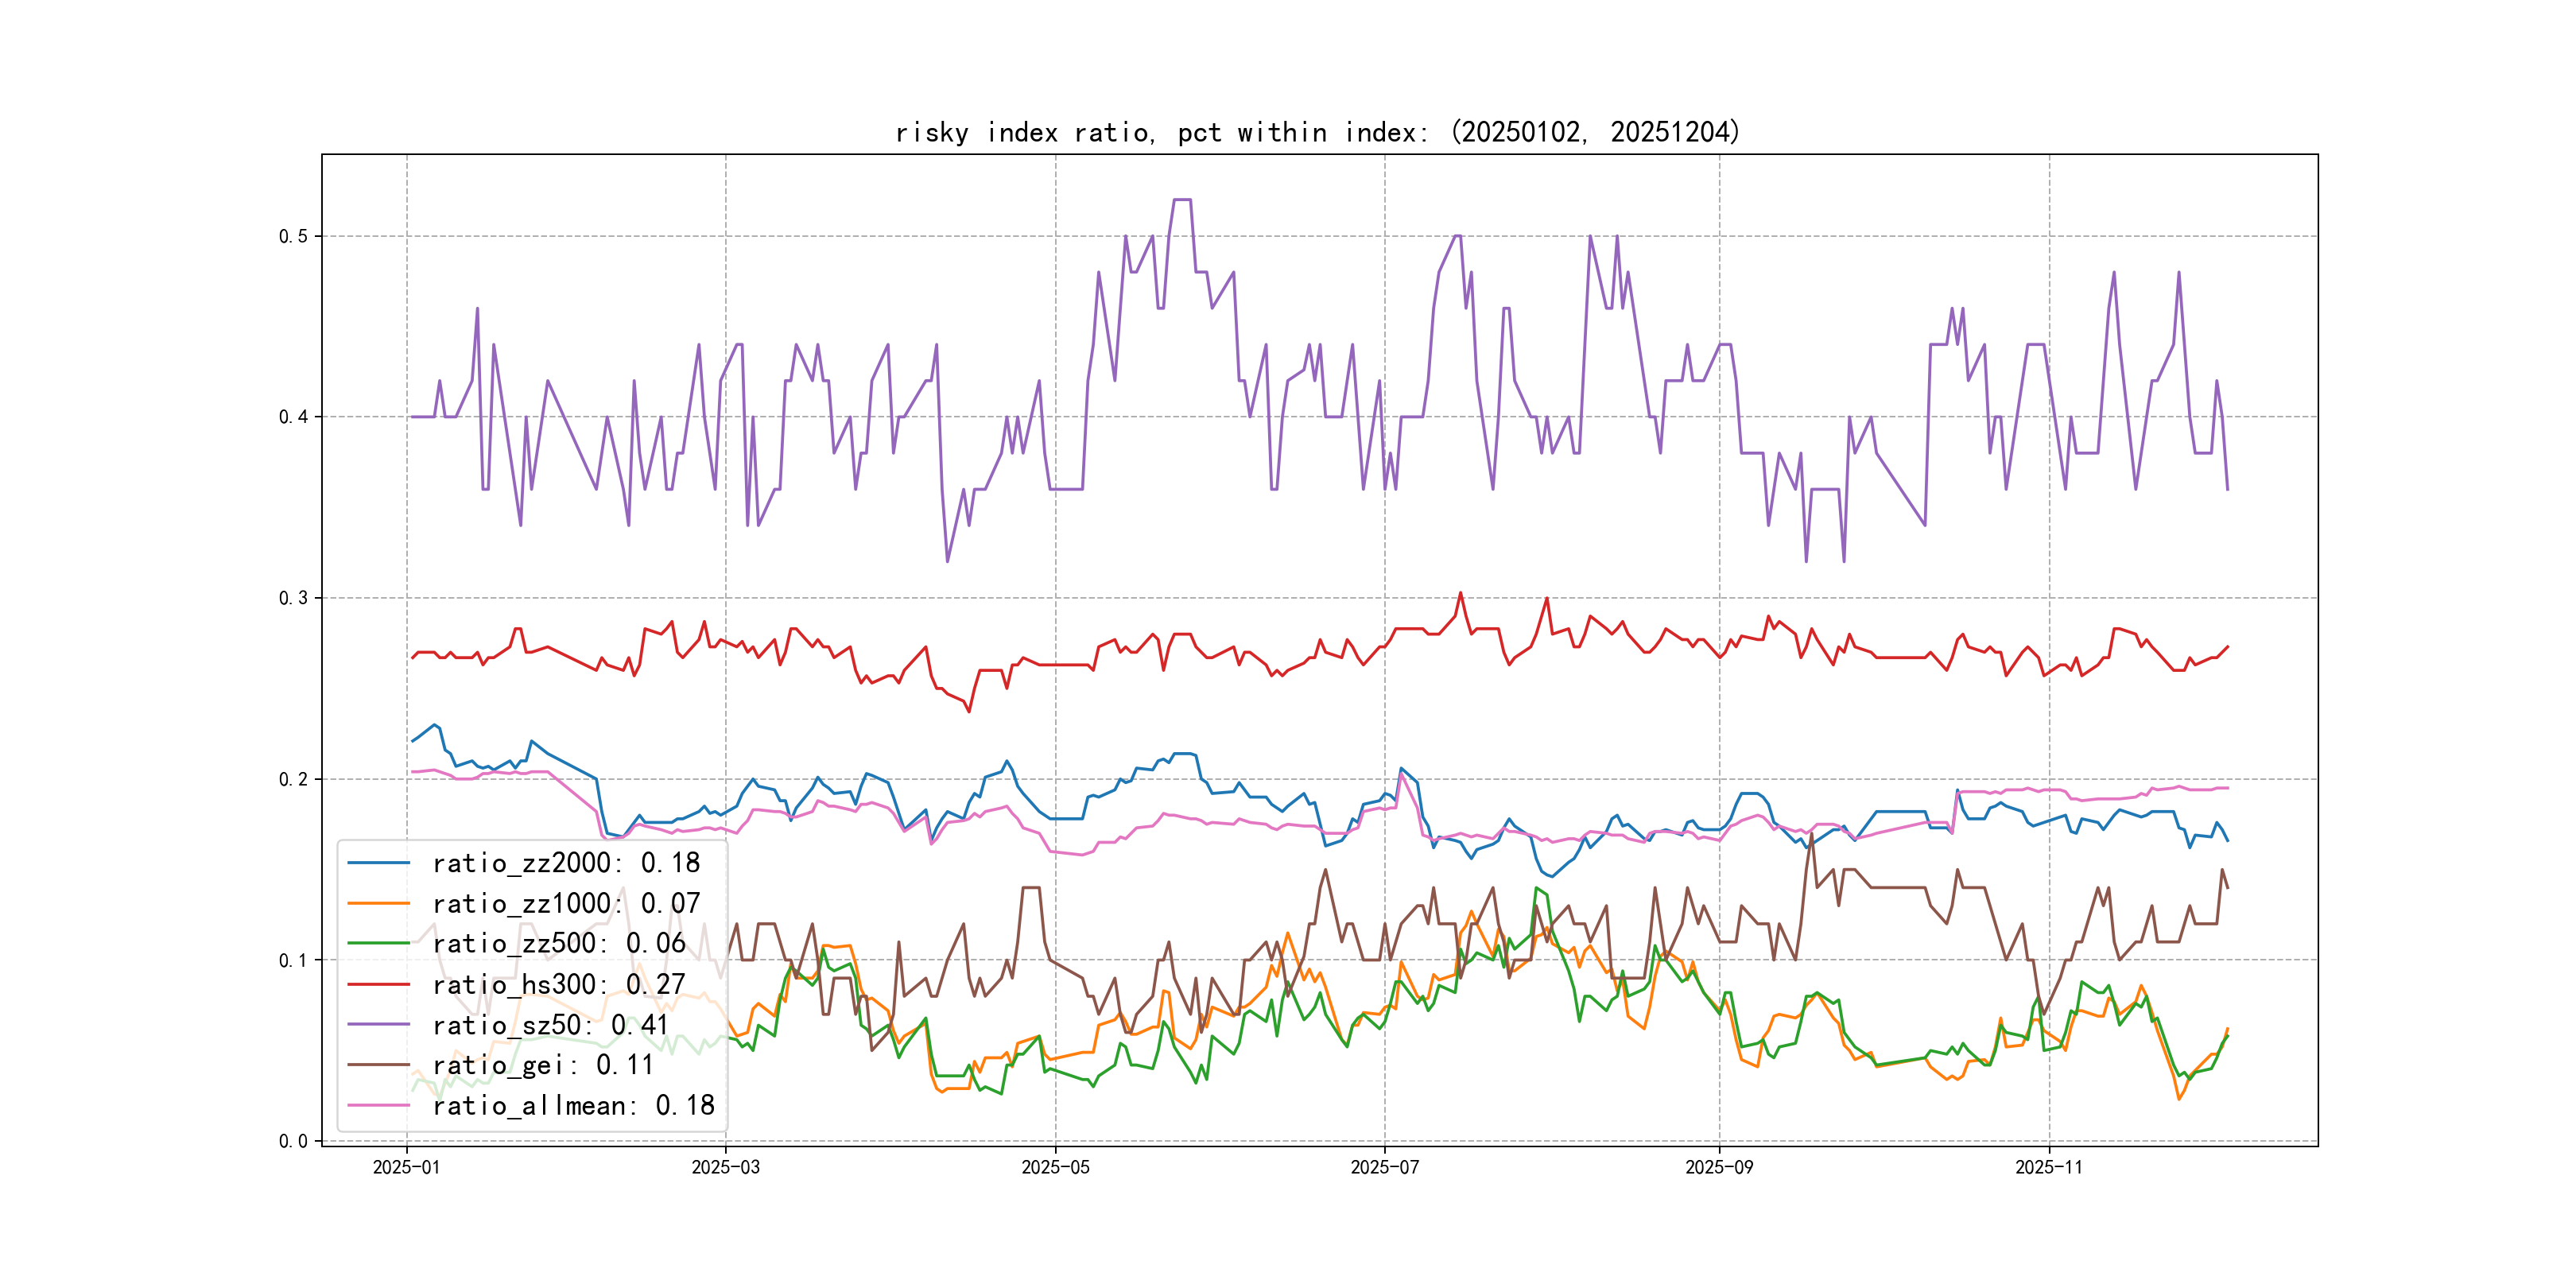Click the chart title 'risky index ratio'
The width and height of the screenshot is (2576, 1288).
pyautogui.click(x=1318, y=132)
